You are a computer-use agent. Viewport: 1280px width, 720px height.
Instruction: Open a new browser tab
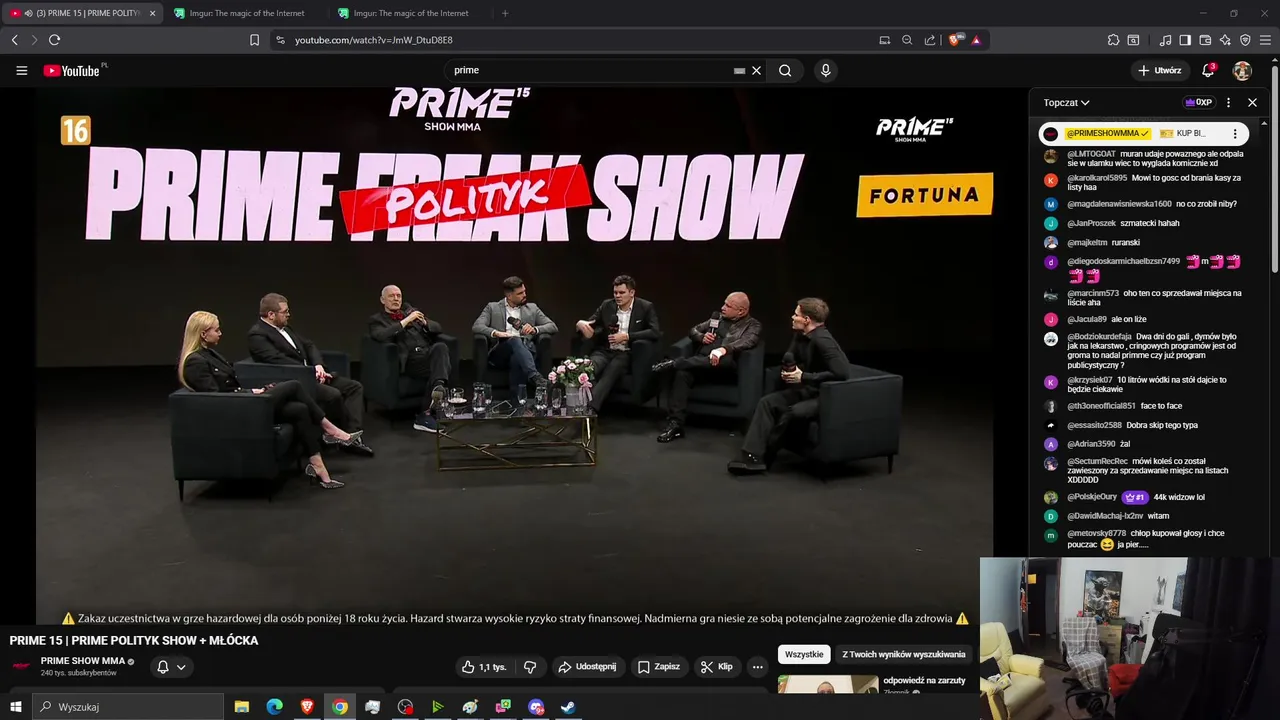[505, 13]
